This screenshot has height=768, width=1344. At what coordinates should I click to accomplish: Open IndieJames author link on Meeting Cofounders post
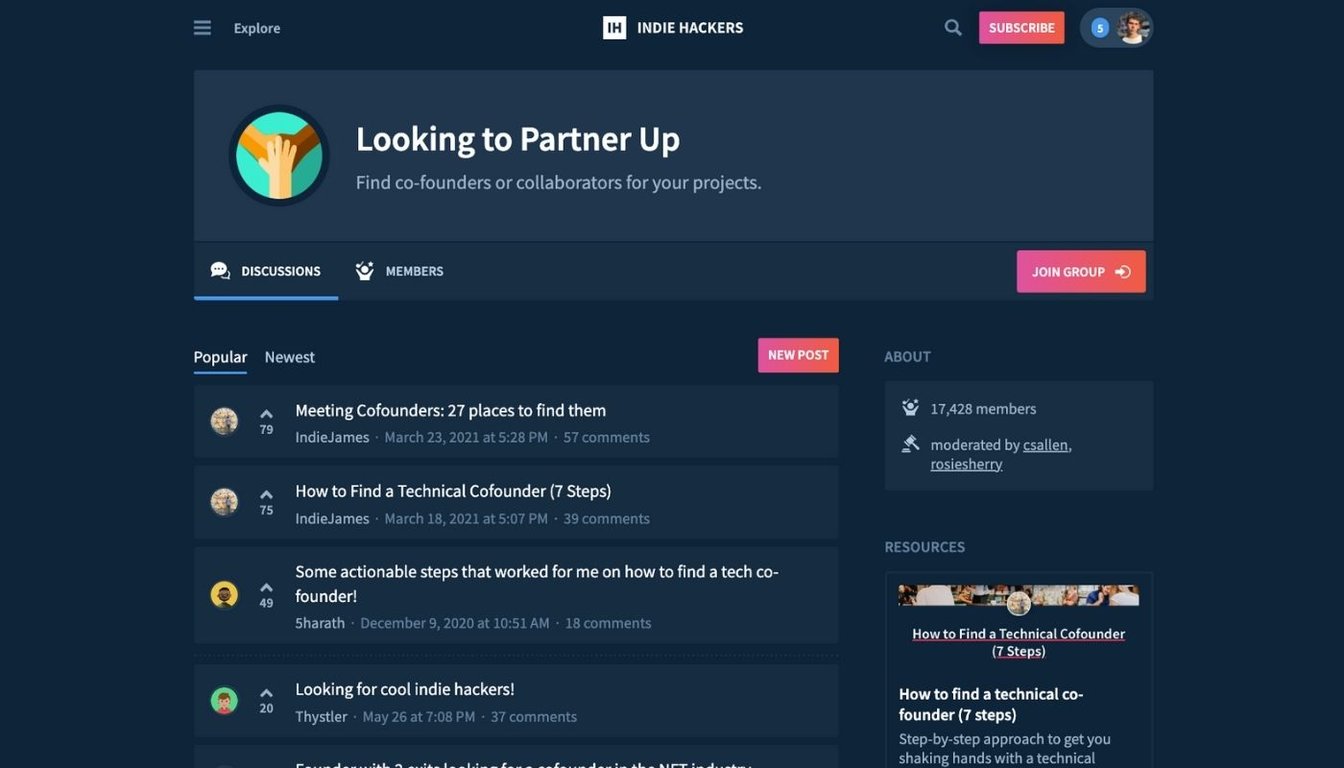[x=332, y=437]
